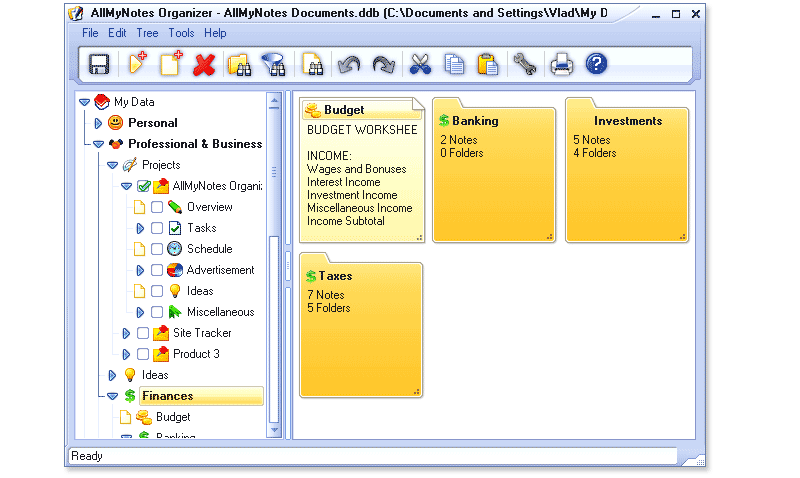Click the lightbulb icon beside top-level Ideas
Screen dimensions: 800x478
[130, 375]
